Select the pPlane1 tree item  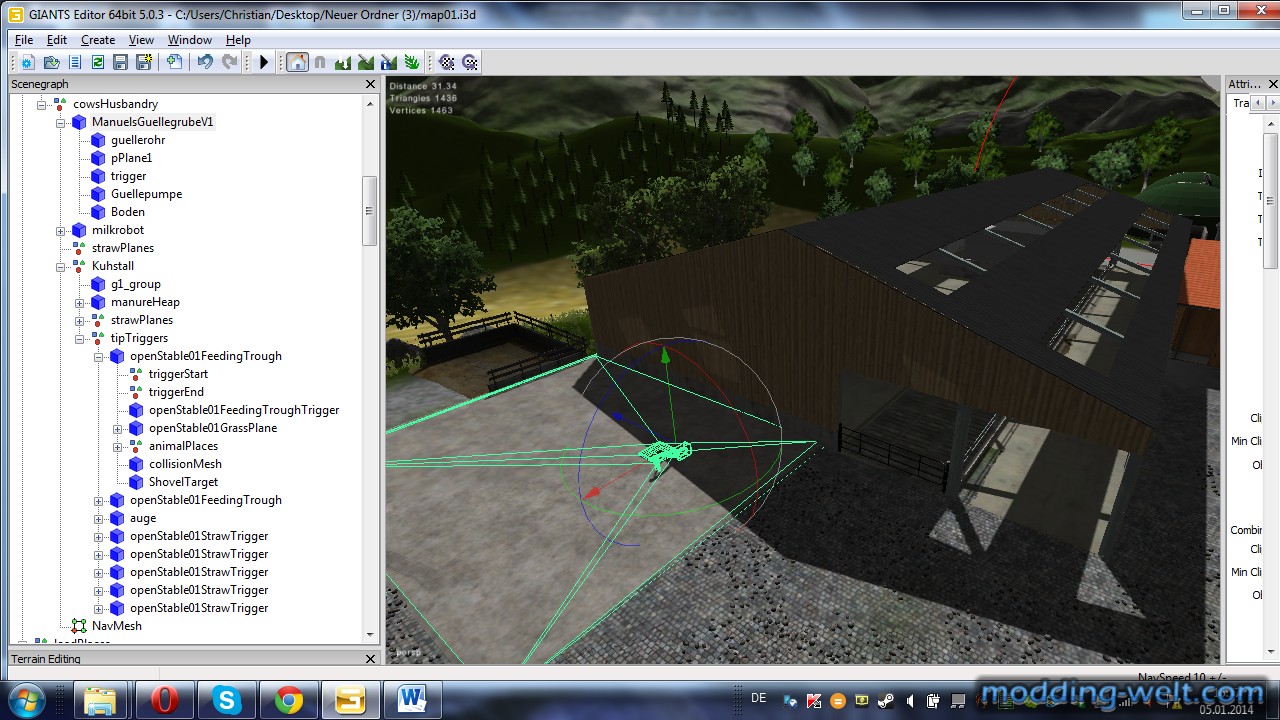(131, 158)
